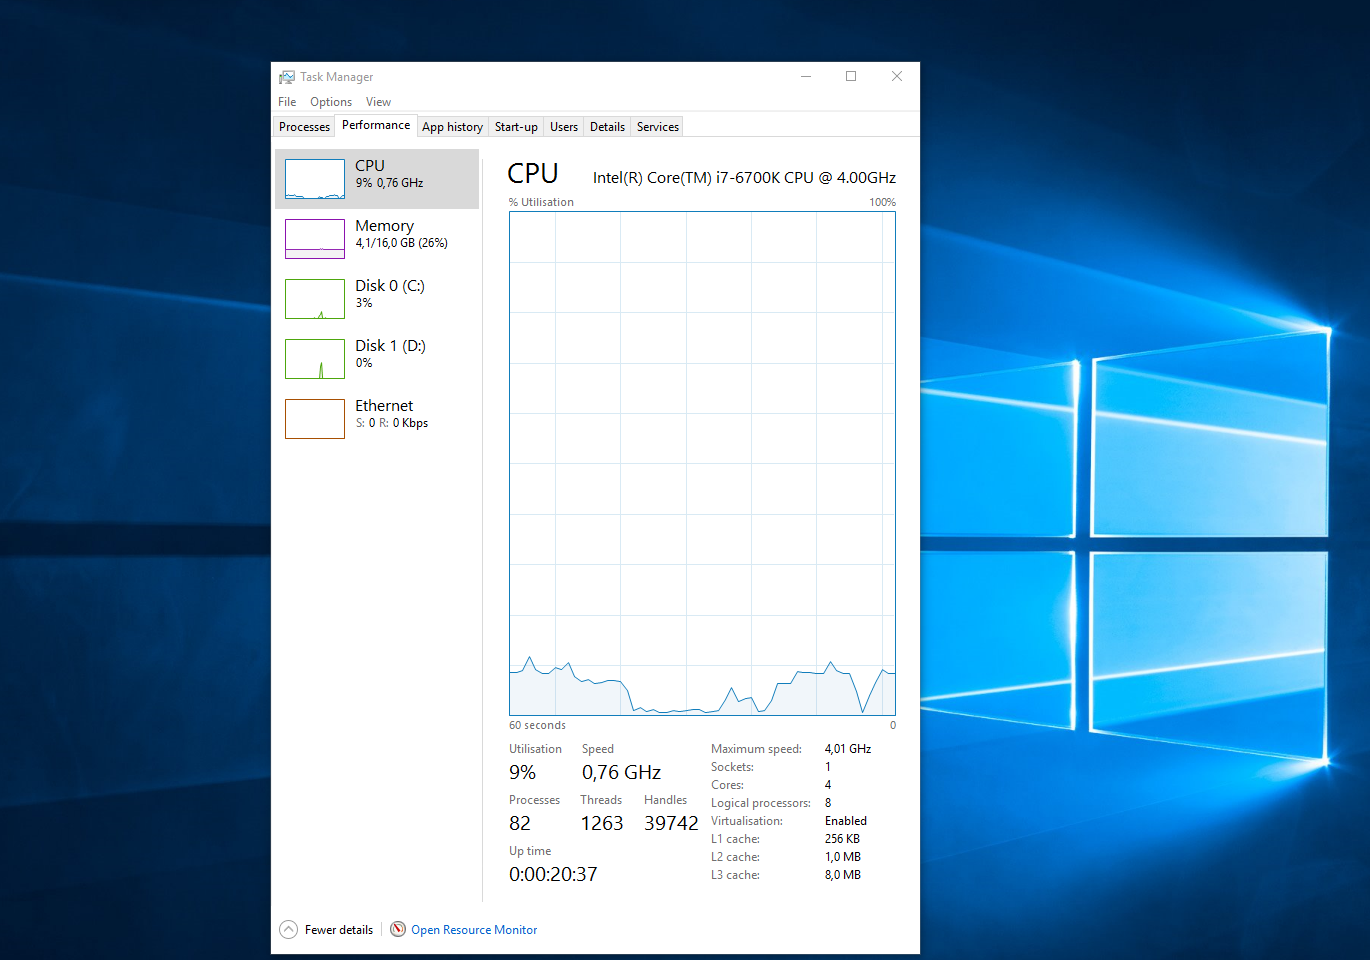This screenshot has width=1370, height=960.
Task: Select the Ethernet graph in the sidebar
Action: (x=378, y=418)
